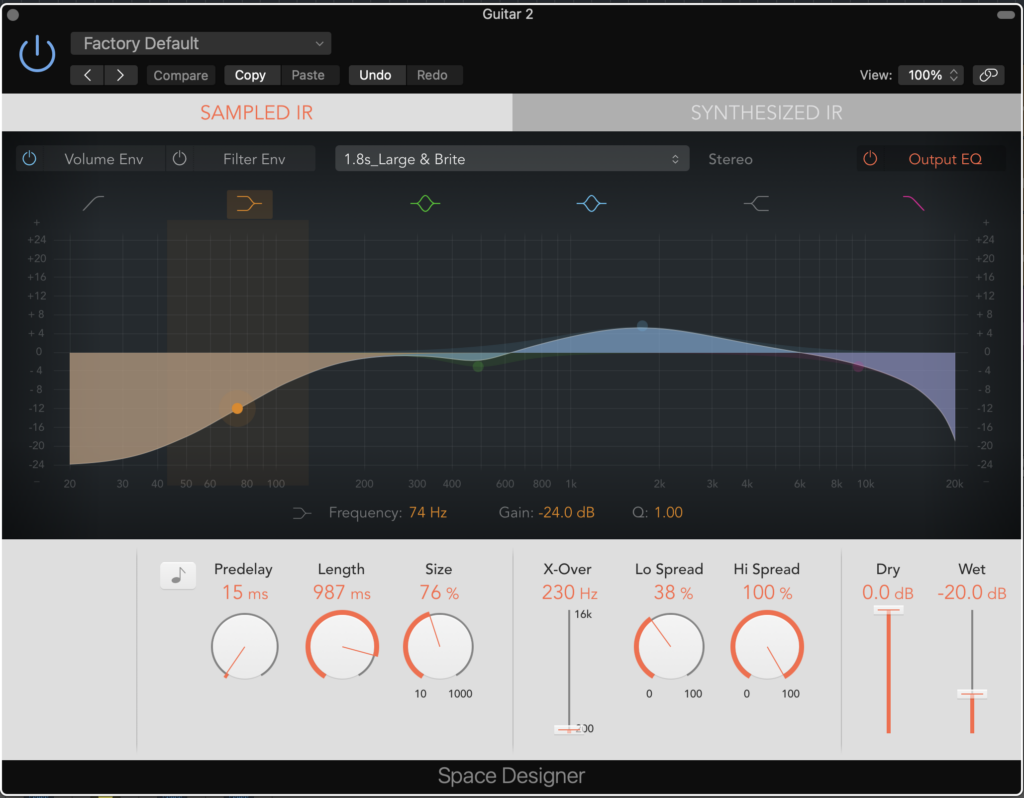The height and width of the screenshot is (798, 1024).
Task: Go to the next preset arrow
Action: pyautogui.click(x=121, y=75)
